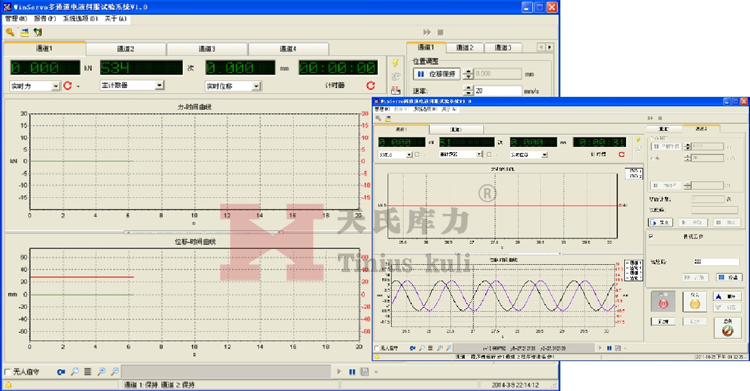Click the large red stop sign button in front window
This screenshot has height=391, width=750.
point(728,328)
